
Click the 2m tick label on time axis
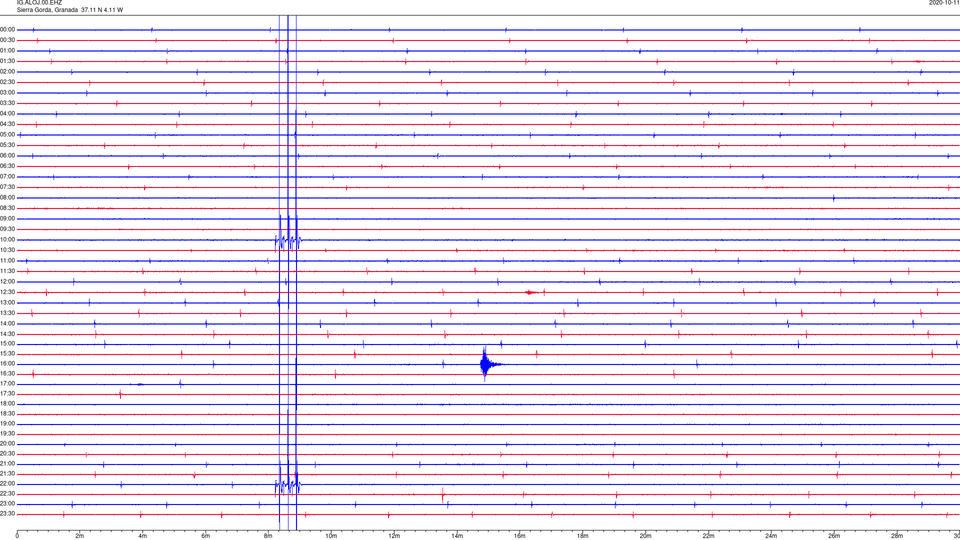point(80,536)
